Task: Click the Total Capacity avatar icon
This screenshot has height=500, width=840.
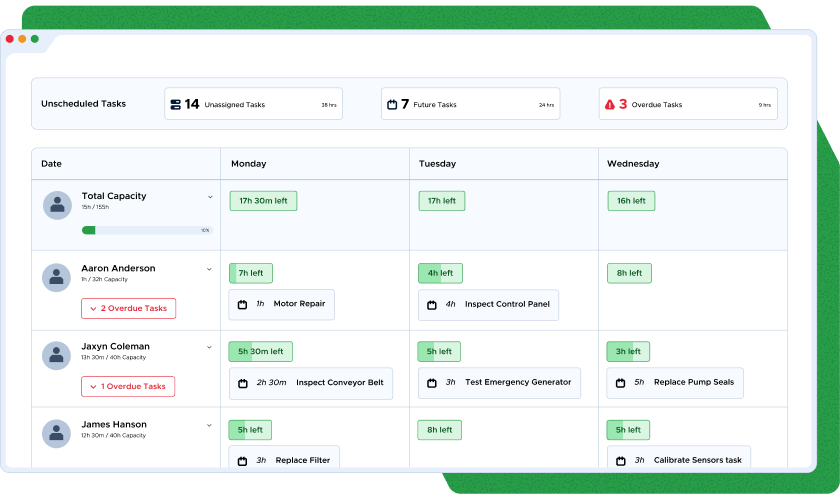Action: coord(57,205)
